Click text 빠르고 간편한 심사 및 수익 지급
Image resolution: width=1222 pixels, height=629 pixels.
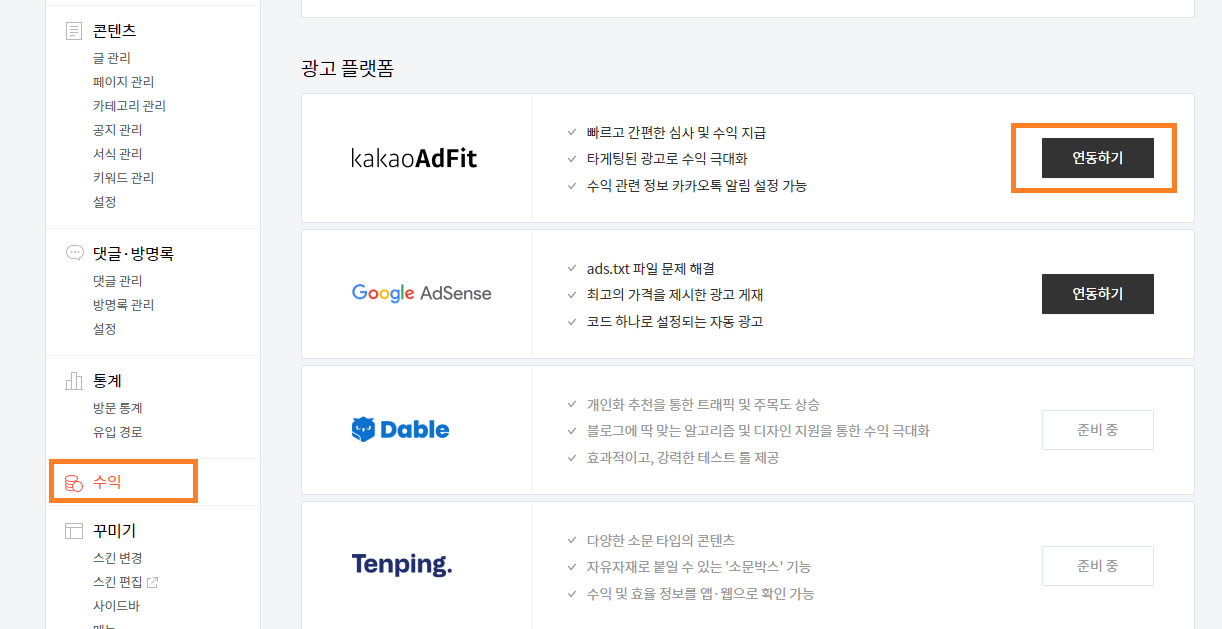click(x=677, y=133)
